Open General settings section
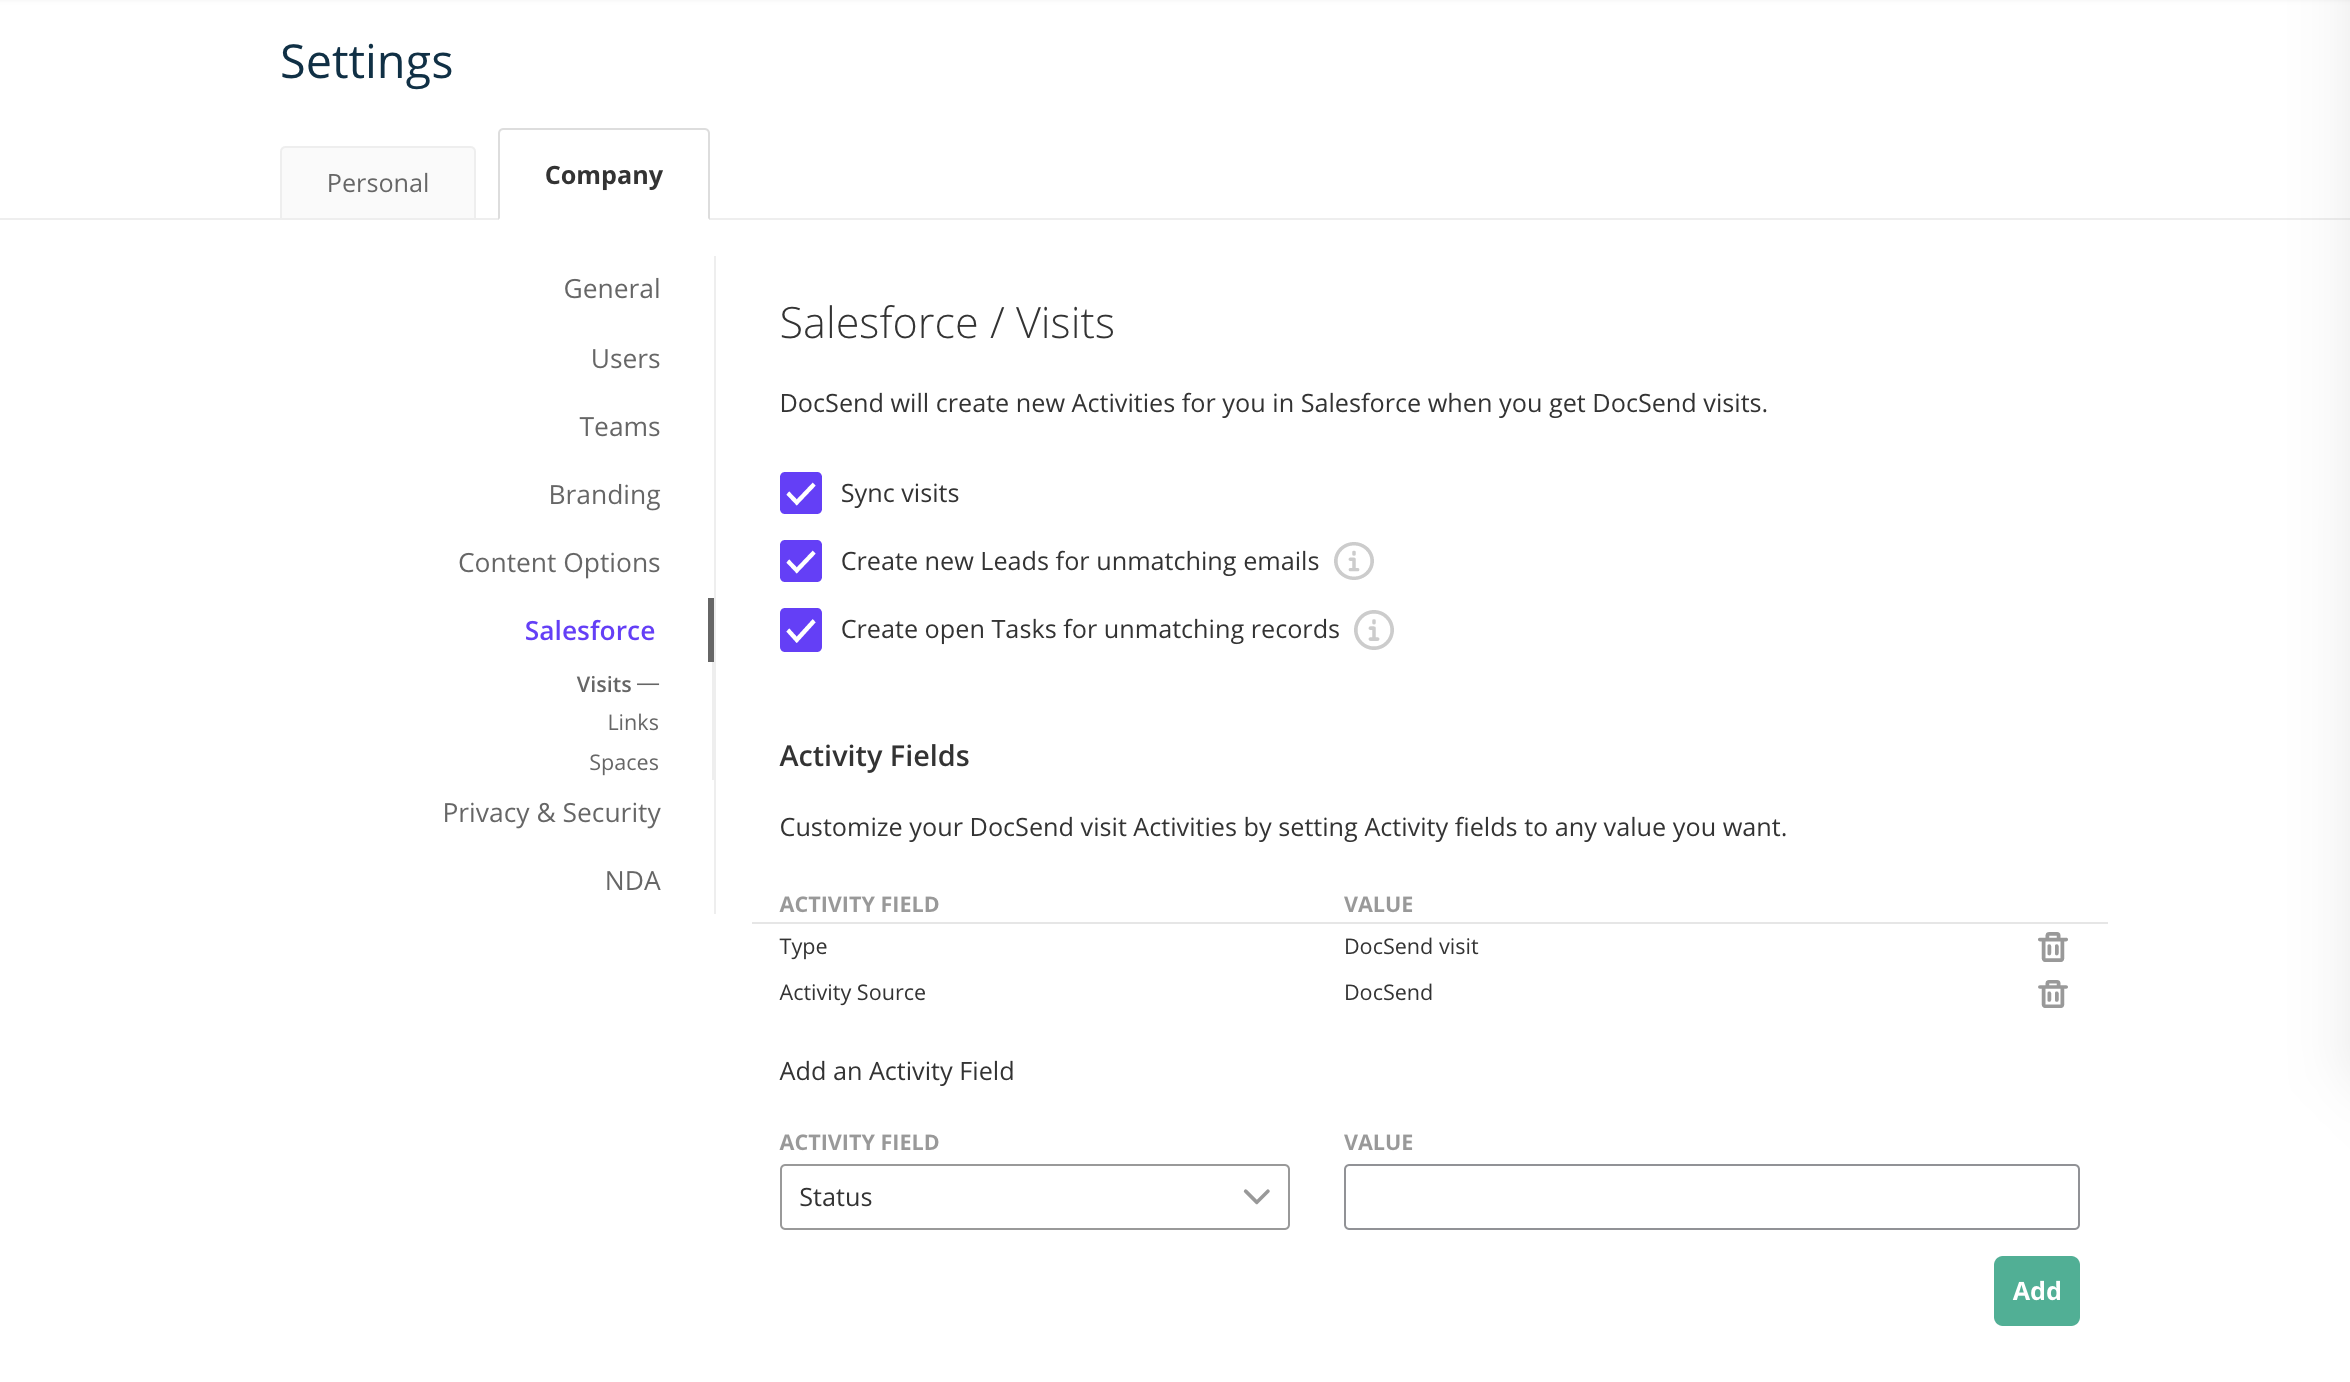 612,289
